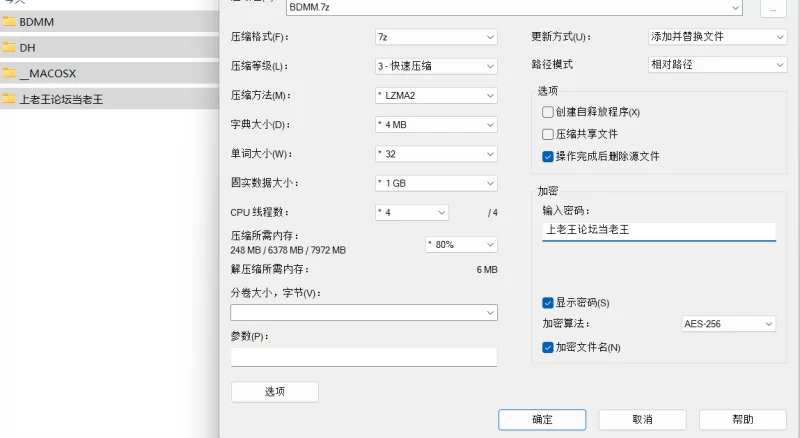
Task: Open 加密算法 dropdown showing AES-256
Action: [729, 324]
